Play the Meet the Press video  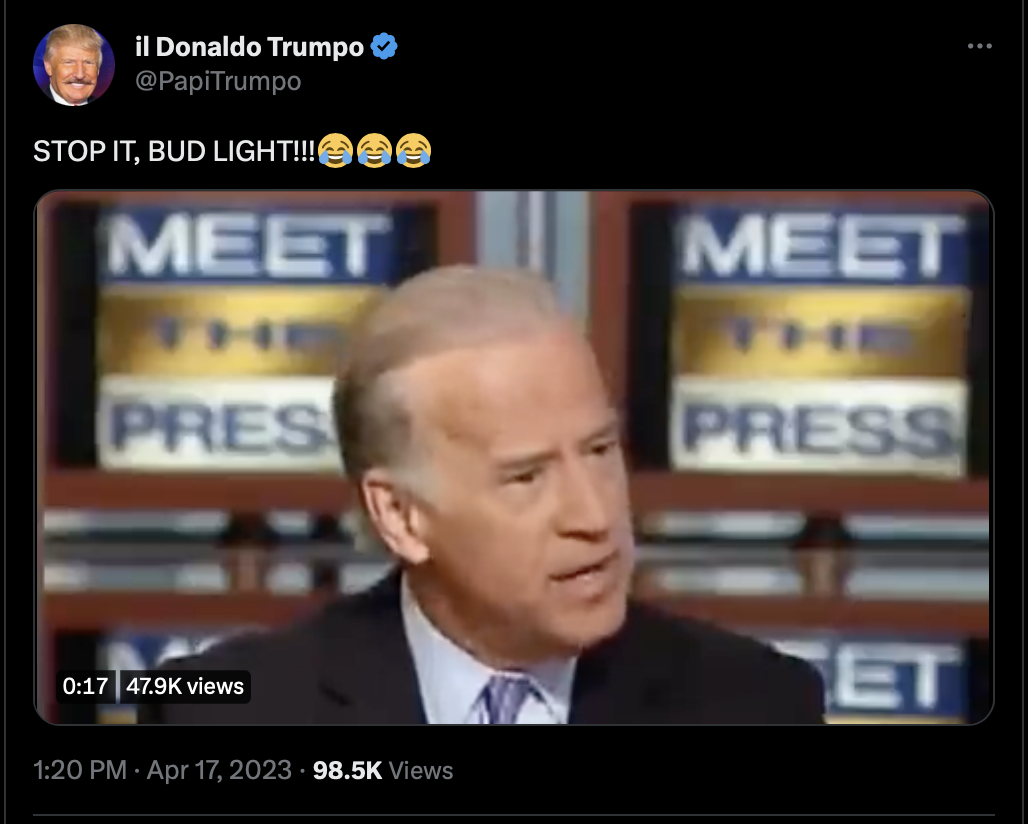point(514,457)
